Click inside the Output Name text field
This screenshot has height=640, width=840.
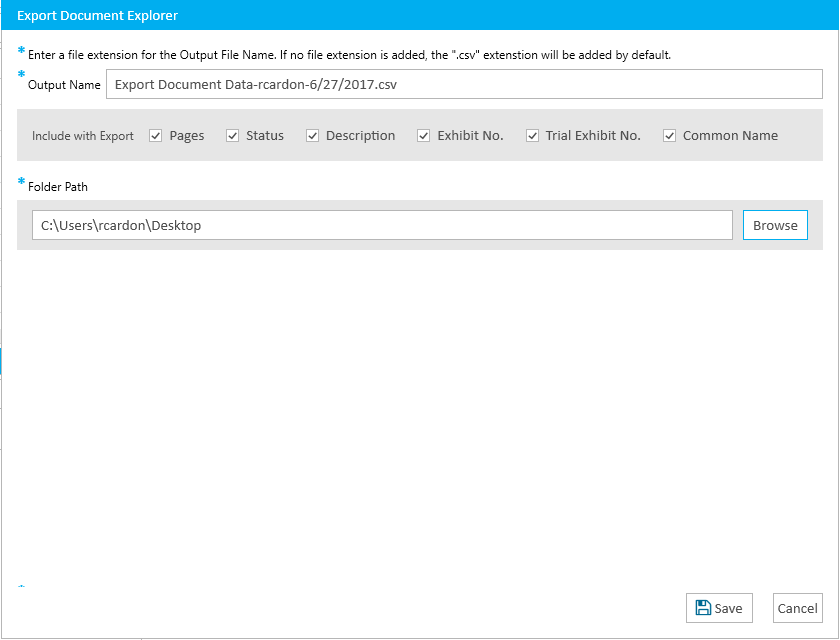point(464,85)
